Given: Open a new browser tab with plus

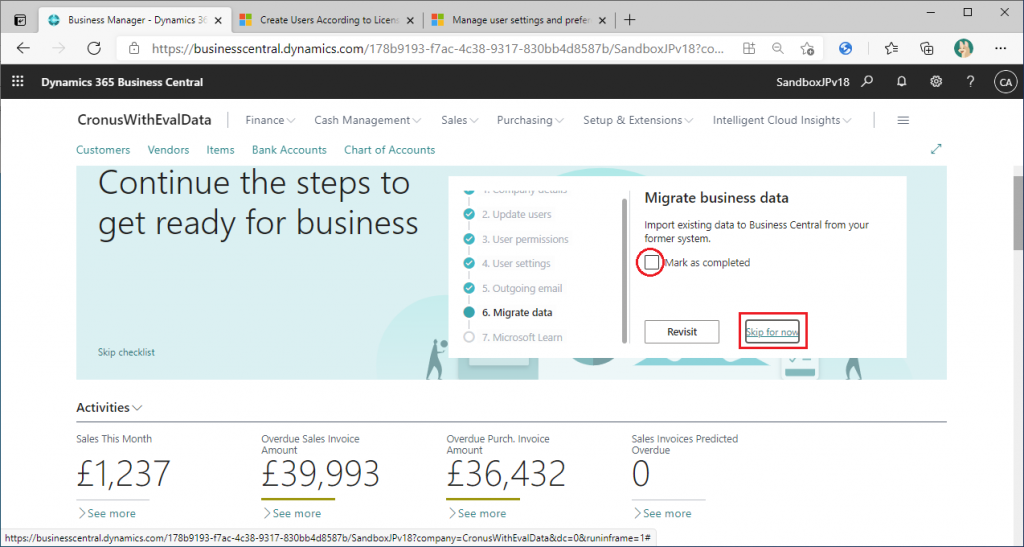Looking at the screenshot, I should point(630,20).
